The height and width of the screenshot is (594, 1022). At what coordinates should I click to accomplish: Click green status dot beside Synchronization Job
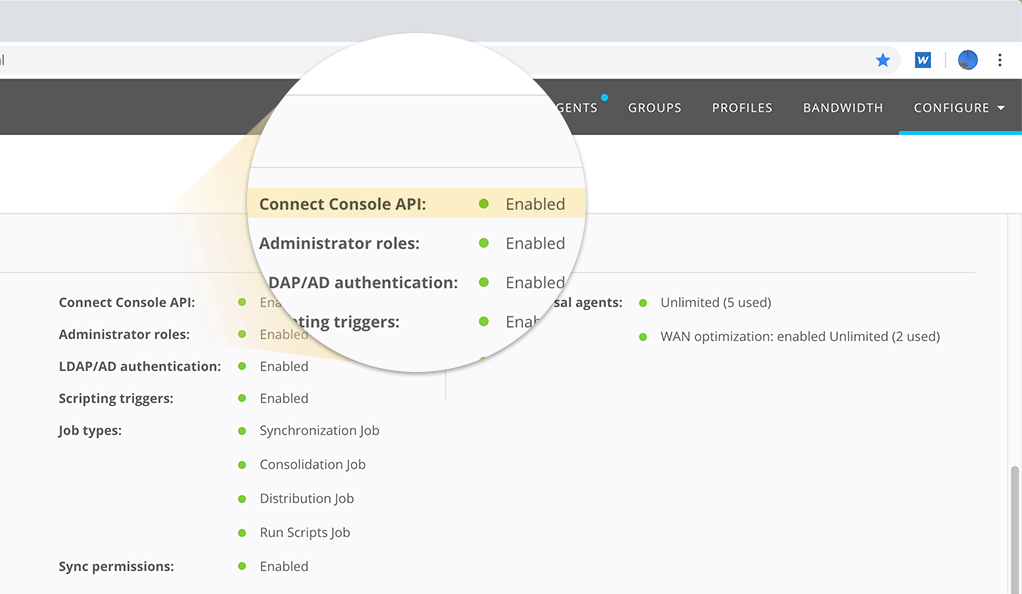pos(242,431)
